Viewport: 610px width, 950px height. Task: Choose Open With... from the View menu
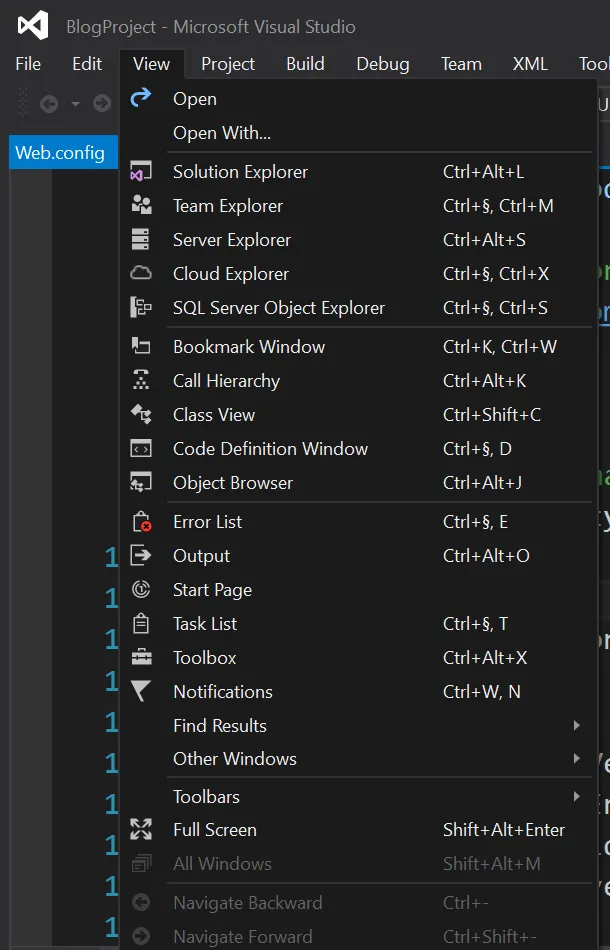coord(357,133)
